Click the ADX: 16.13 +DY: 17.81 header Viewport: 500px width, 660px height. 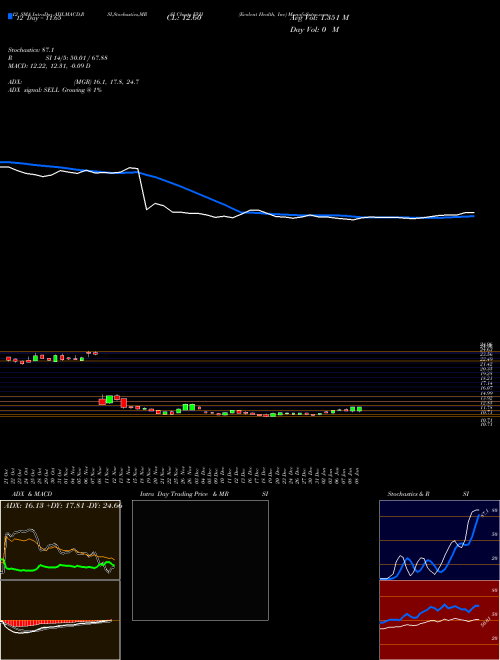63,506
